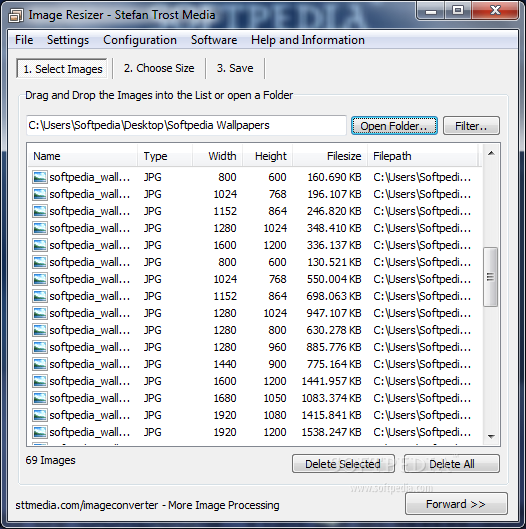The image size is (526, 529).
Task: Select the 160.690 KB filesize cell
Action: tap(334, 177)
